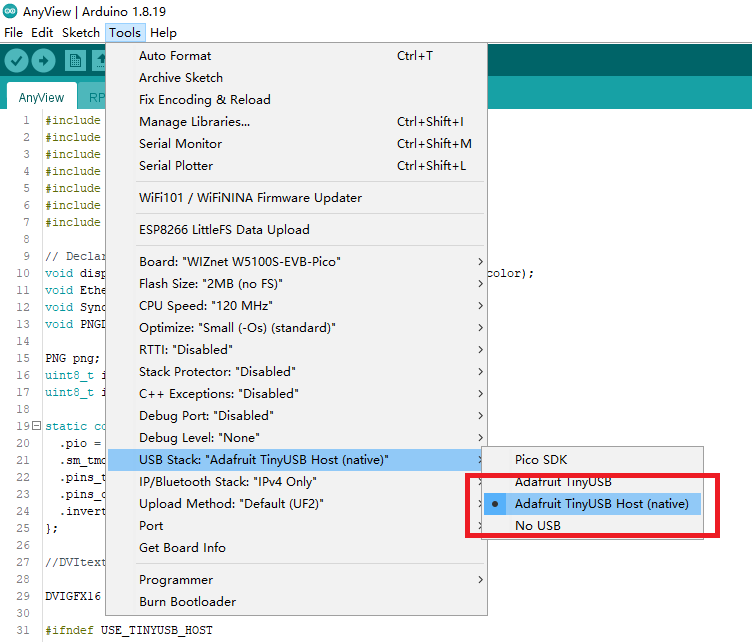The height and width of the screenshot is (642, 752).
Task: Click the Verify checkmark toolbar icon
Action: pyautogui.click(x=16, y=61)
